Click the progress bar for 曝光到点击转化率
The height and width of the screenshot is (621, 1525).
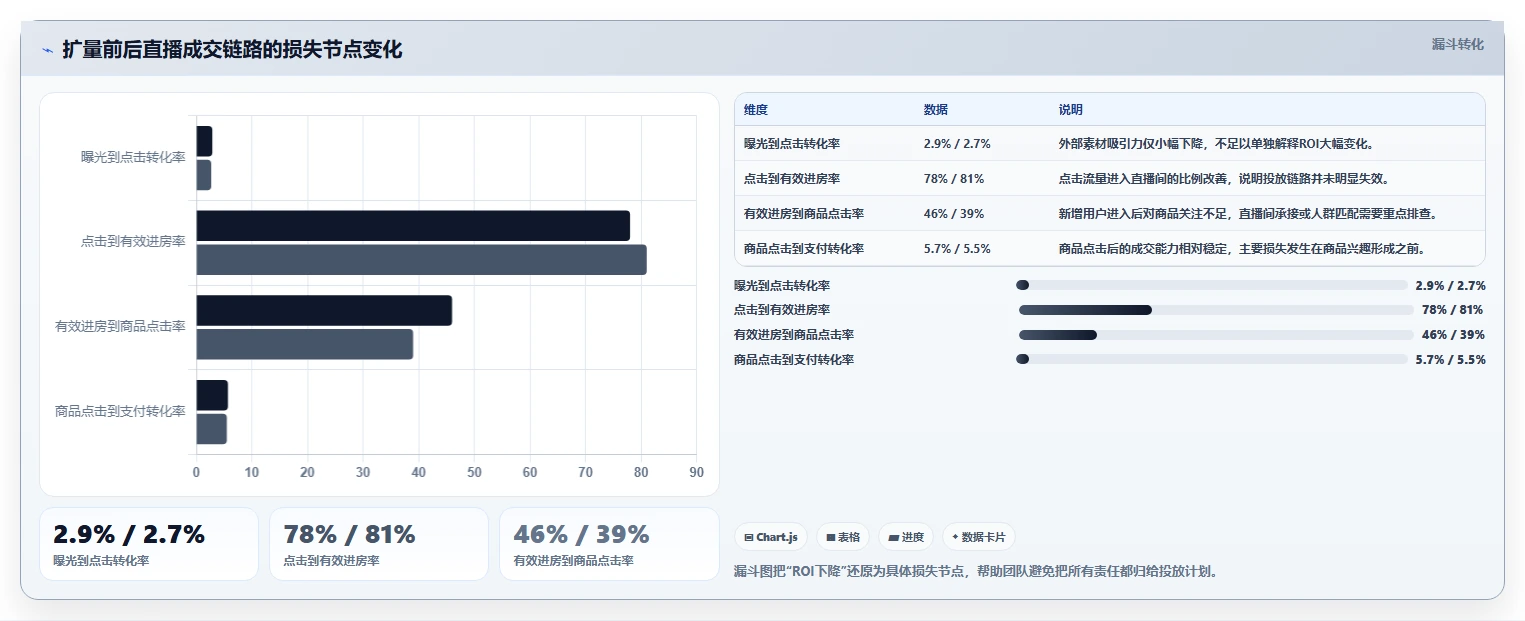tap(1211, 285)
